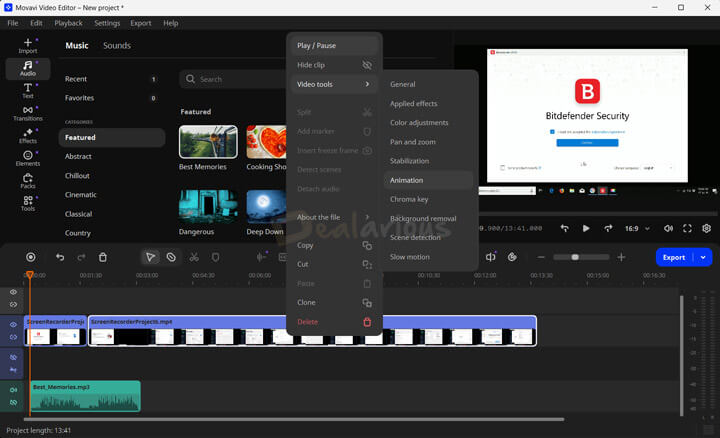The width and height of the screenshot is (720, 438).
Task: Select Delete in the context menu
Action: click(308, 321)
